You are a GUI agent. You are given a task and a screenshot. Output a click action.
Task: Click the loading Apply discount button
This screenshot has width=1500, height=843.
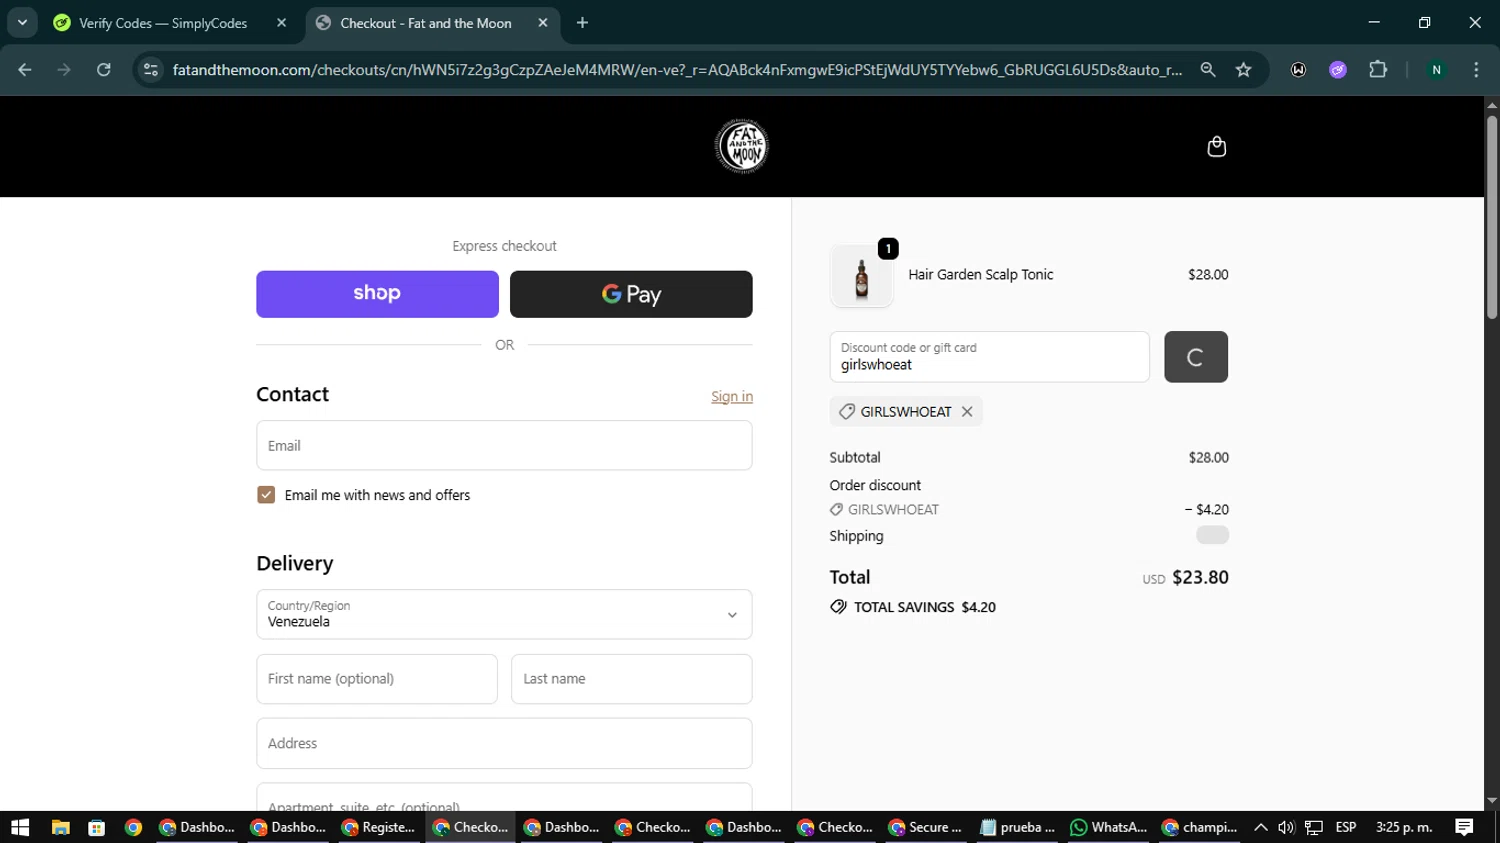click(x=1196, y=357)
